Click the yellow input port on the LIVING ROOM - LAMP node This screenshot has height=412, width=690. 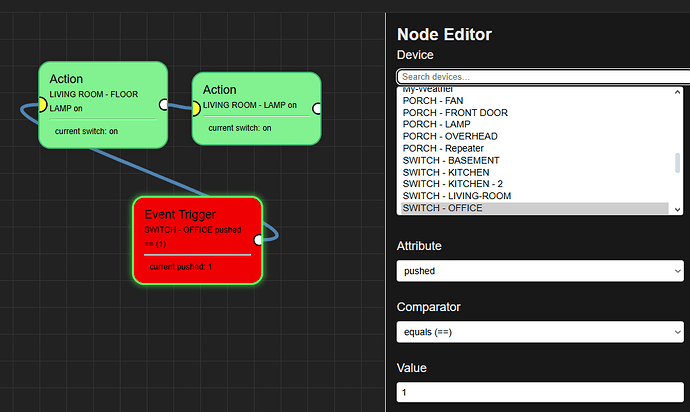click(195, 109)
